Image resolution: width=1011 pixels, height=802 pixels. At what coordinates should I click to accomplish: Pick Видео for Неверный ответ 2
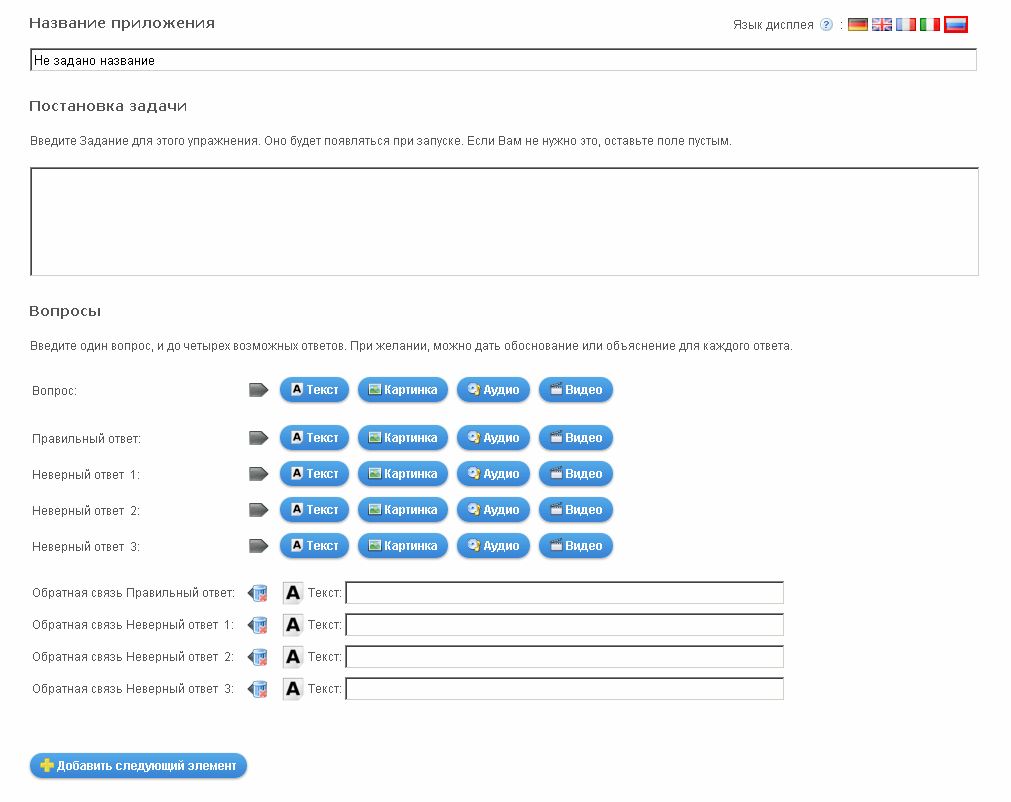click(x=576, y=510)
